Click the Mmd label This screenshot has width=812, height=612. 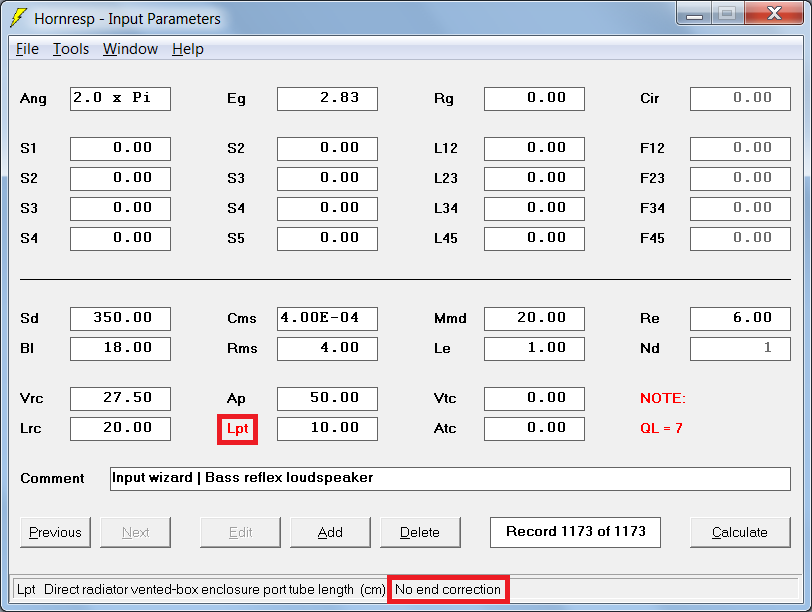pyautogui.click(x=450, y=319)
